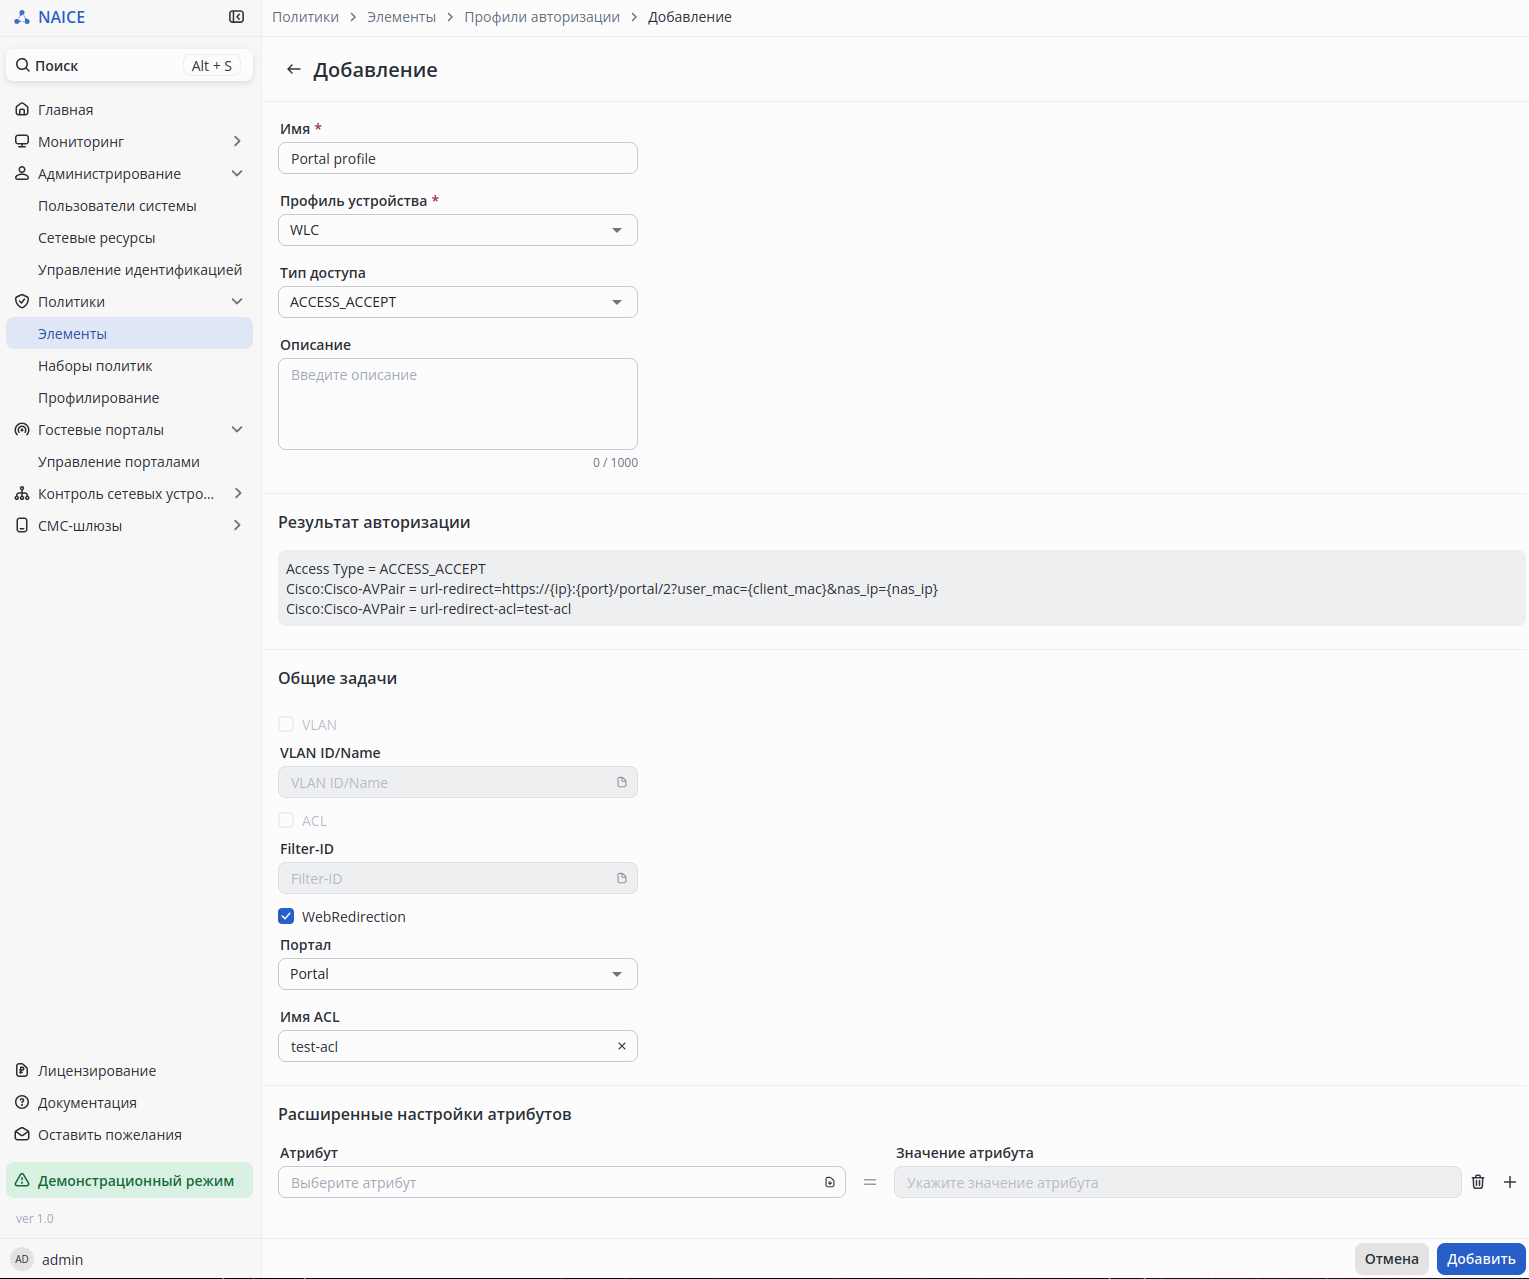
Task: Uncheck the WebRedirection checkbox
Action: (286, 916)
